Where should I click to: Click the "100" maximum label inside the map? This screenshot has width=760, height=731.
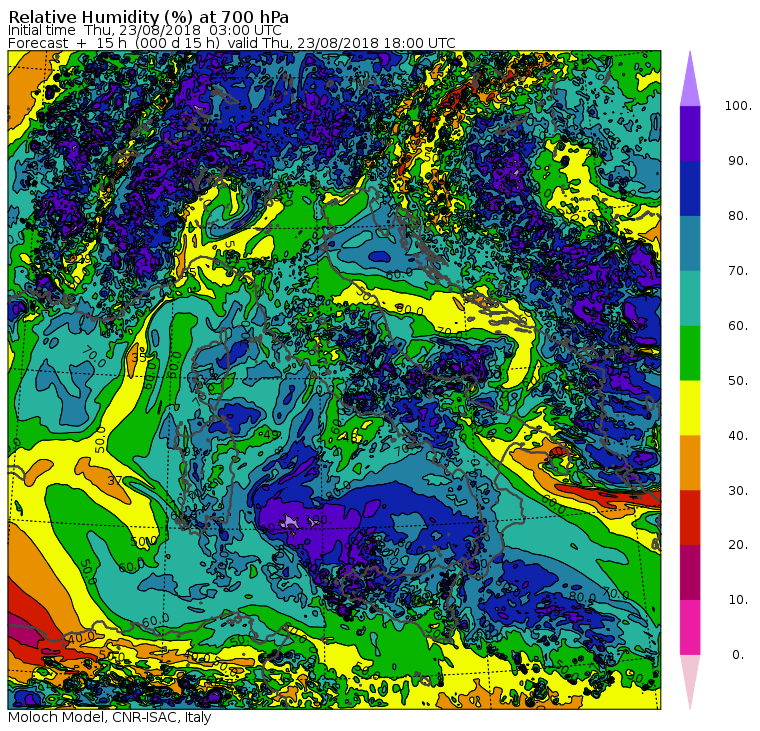tap(316, 521)
